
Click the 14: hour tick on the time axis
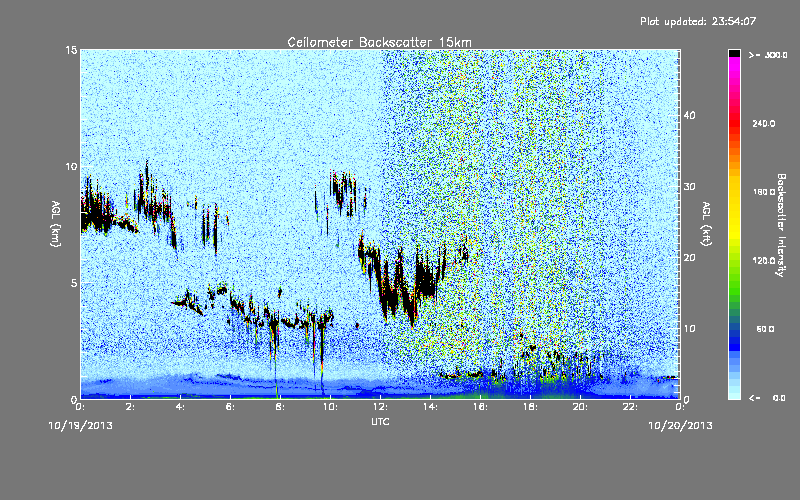point(430,407)
